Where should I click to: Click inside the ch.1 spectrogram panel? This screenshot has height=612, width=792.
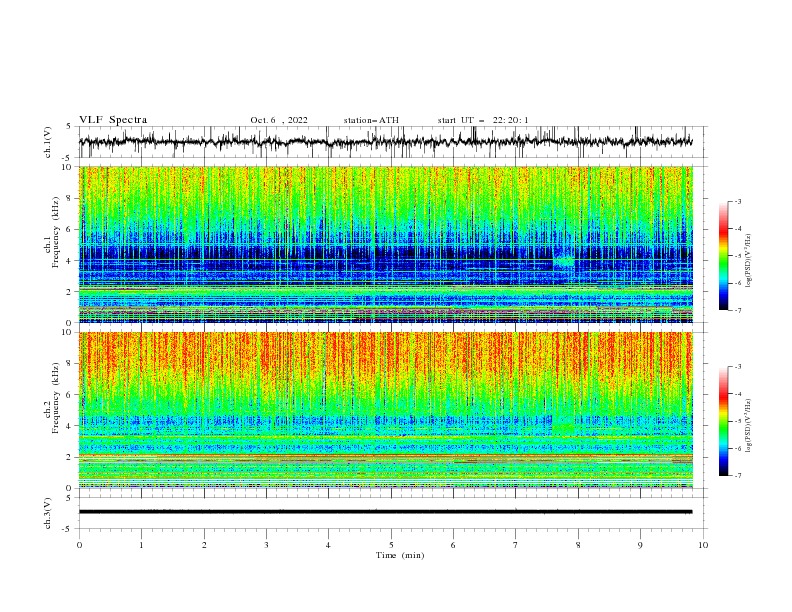pyautogui.click(x=385, y=244)
